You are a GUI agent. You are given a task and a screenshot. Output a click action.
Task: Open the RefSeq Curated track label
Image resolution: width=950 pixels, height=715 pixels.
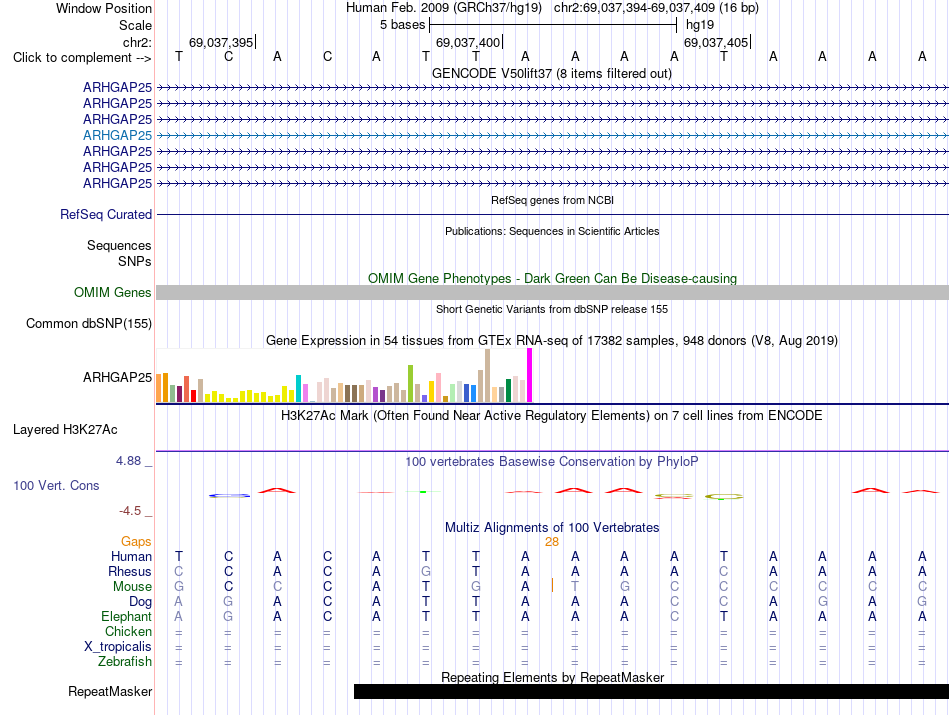click(x=105, y=214)
